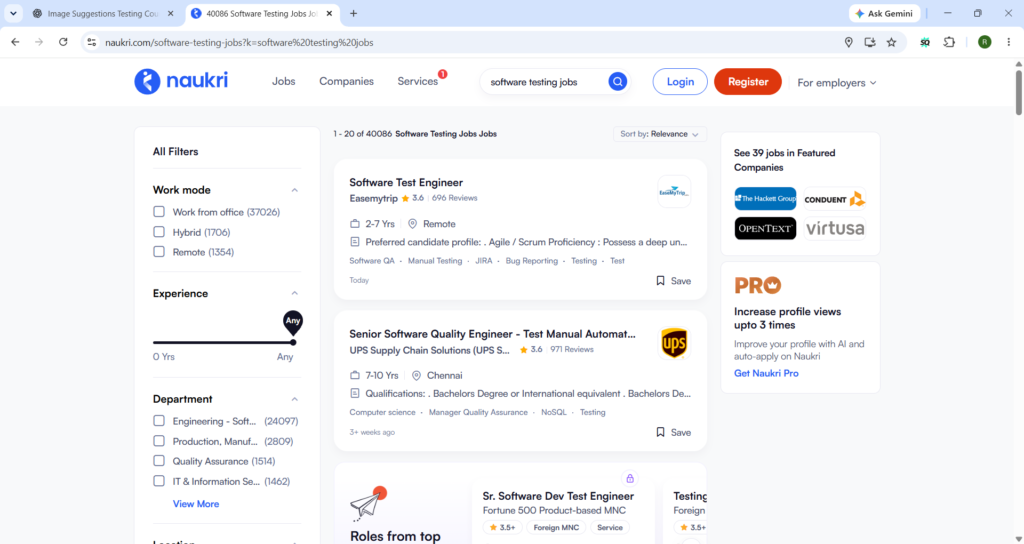1024x544 pixels.
Task: View site information icon in address bar
Action: coord(92,42)
